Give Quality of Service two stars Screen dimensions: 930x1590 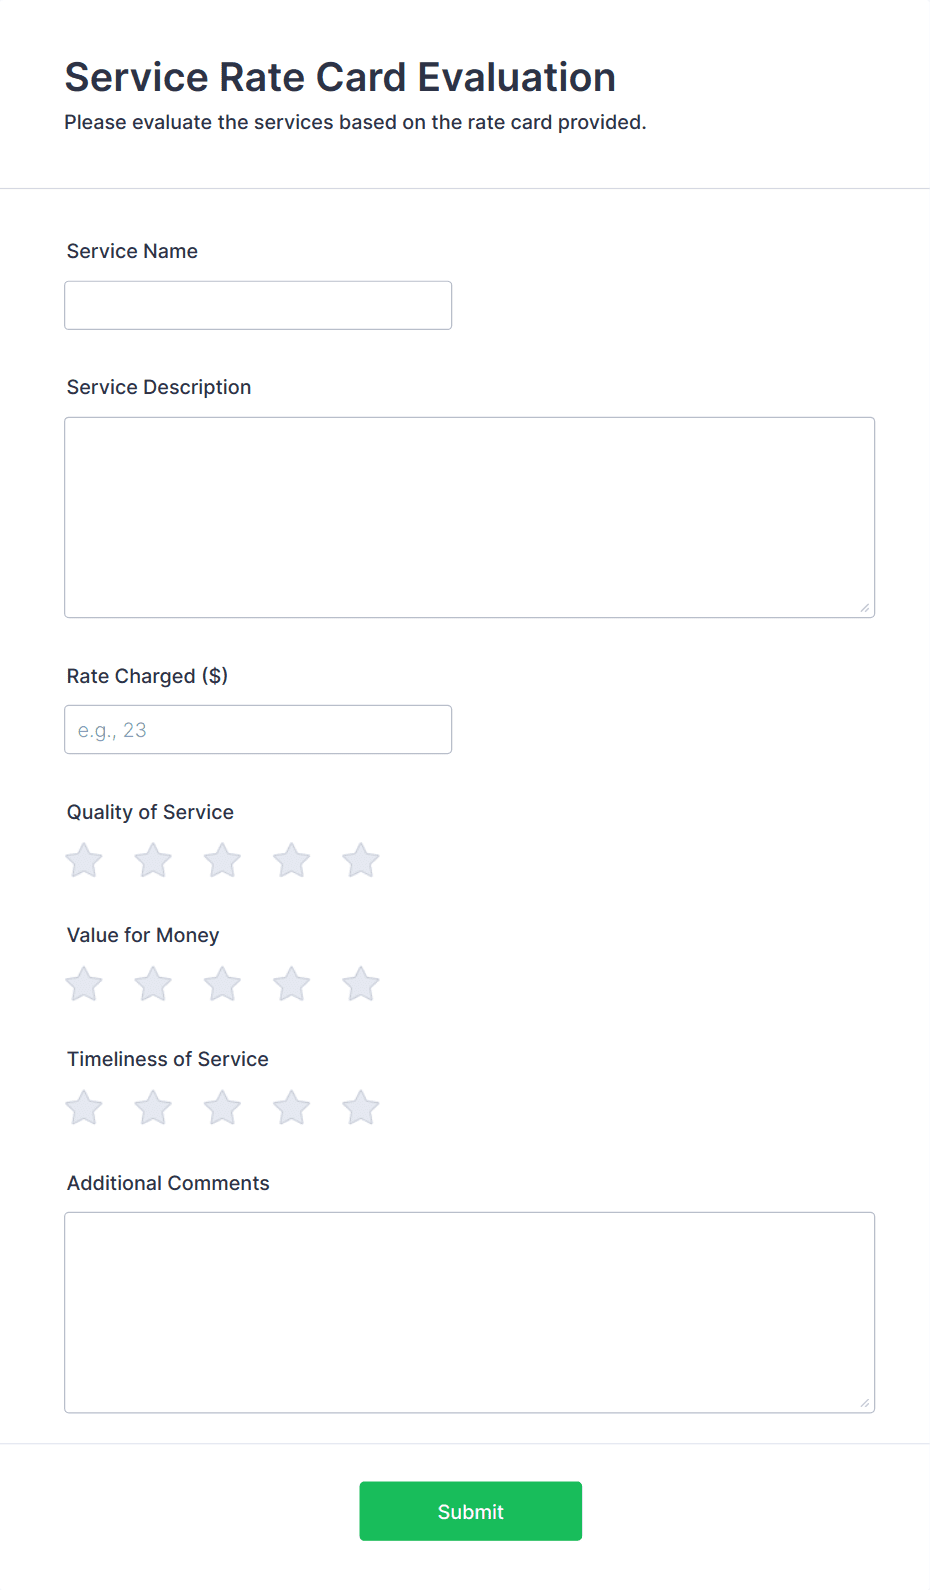pos(153,861)
